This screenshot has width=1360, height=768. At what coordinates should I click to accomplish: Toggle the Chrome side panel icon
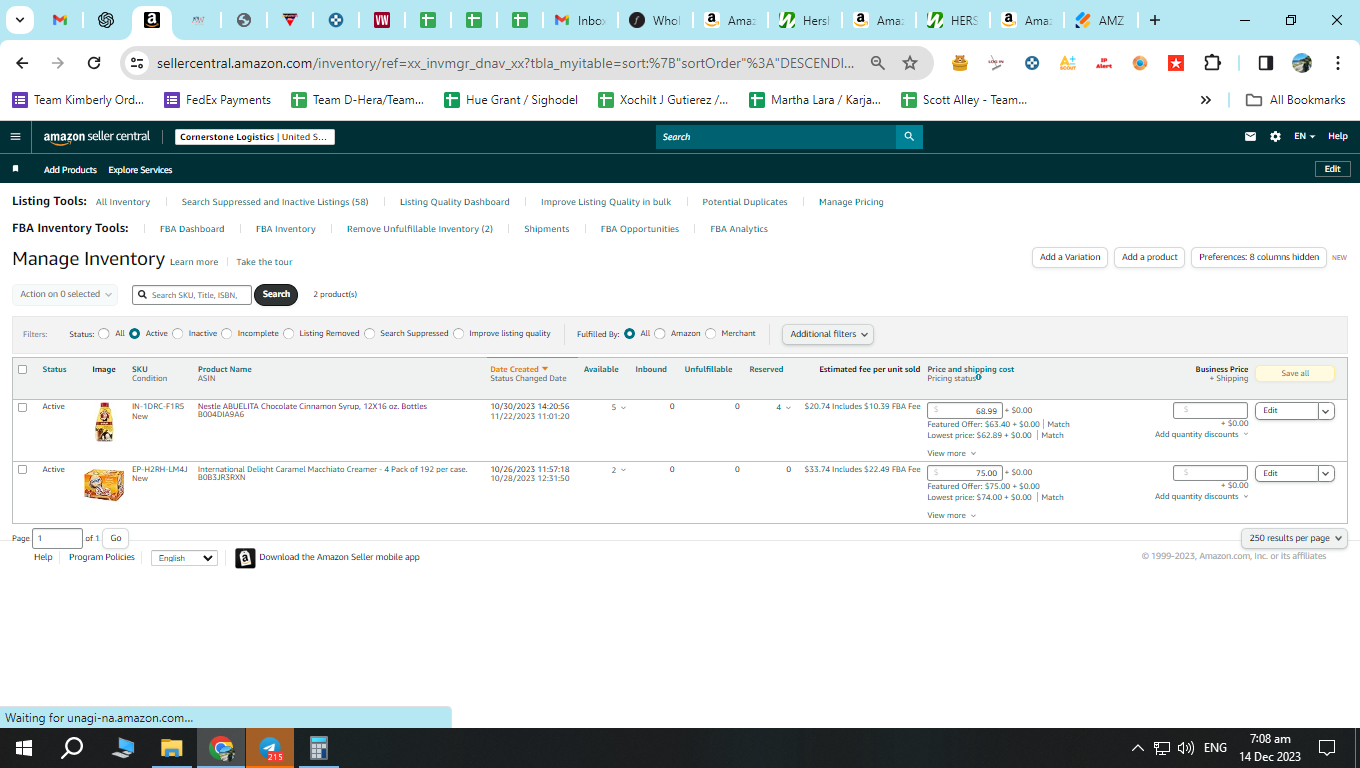[1265, 63]
